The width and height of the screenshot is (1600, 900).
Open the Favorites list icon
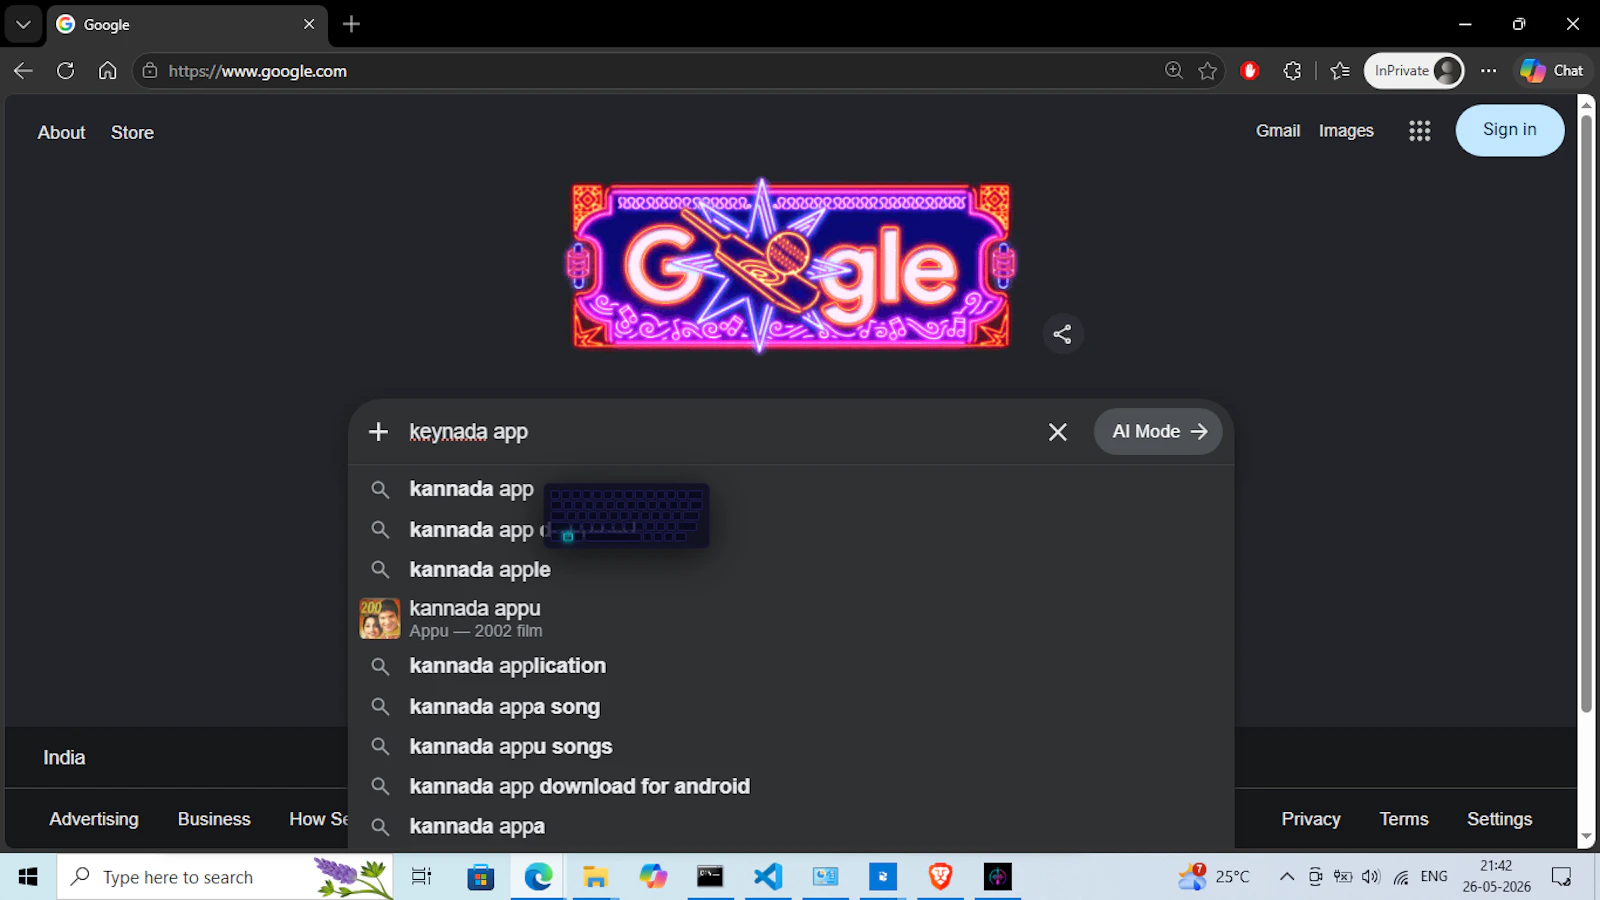[x=1340, y=71]
